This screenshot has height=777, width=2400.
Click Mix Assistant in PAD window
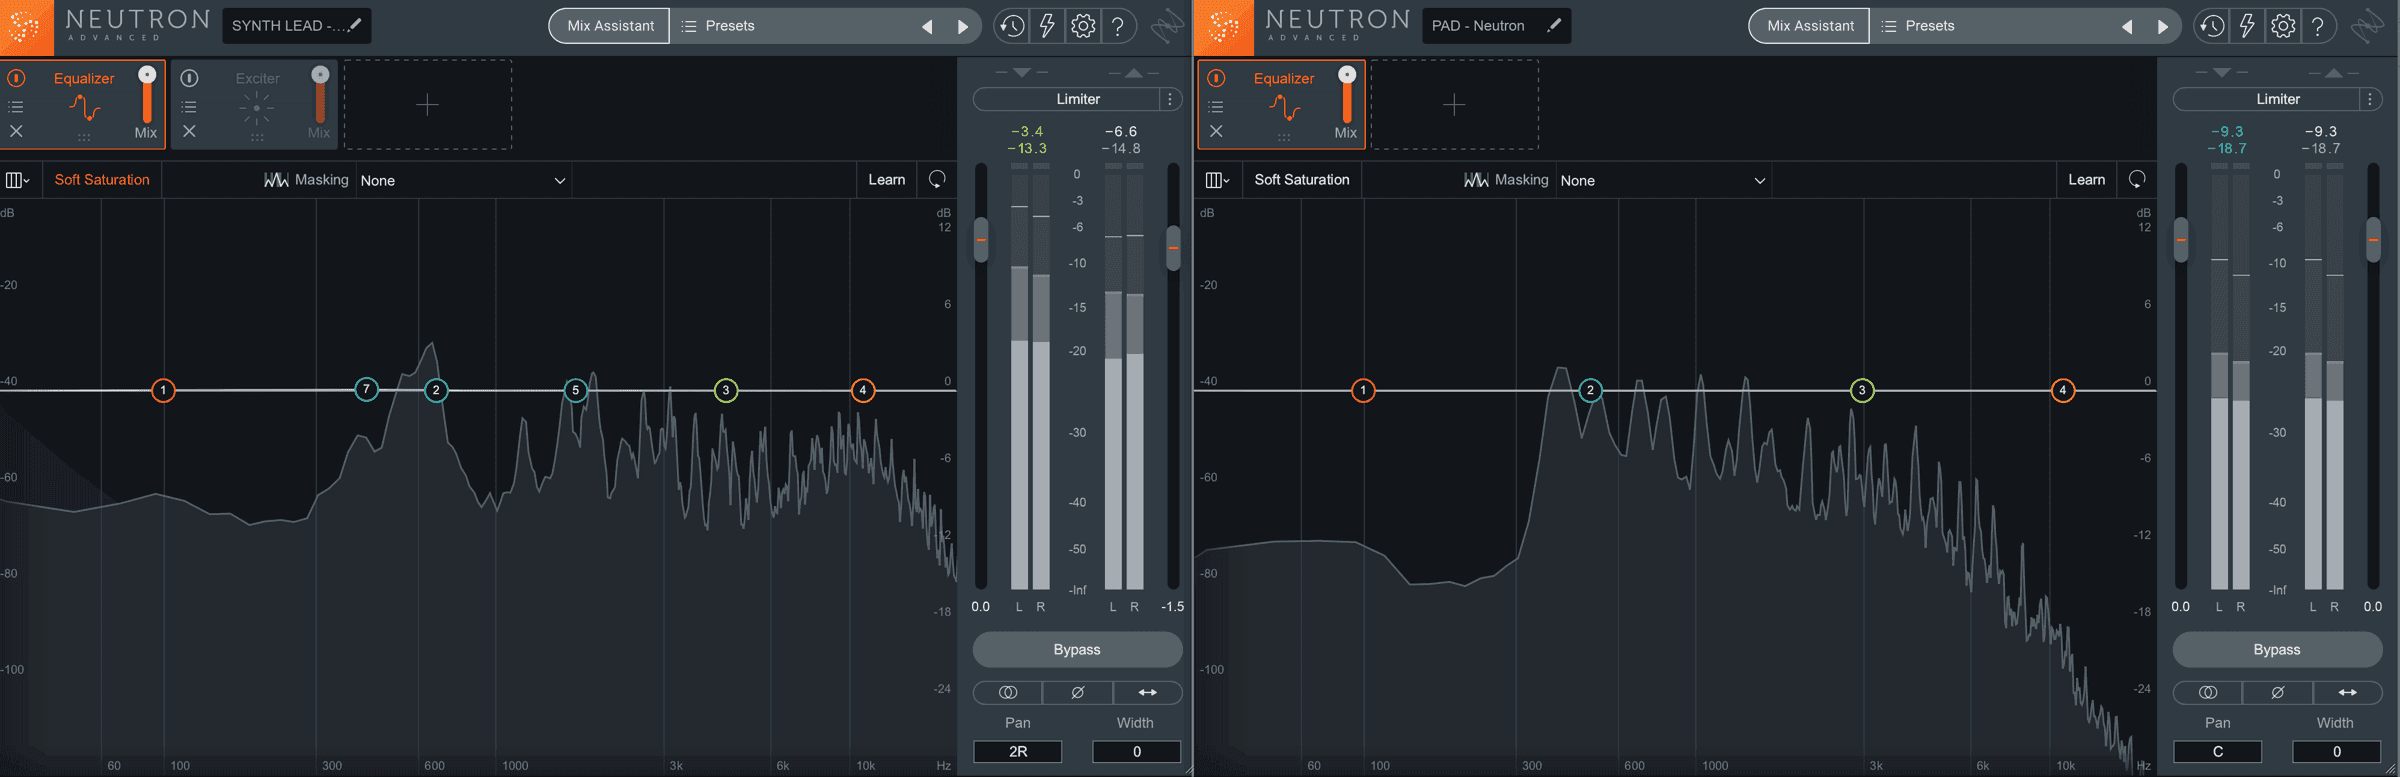(1810, 26)
